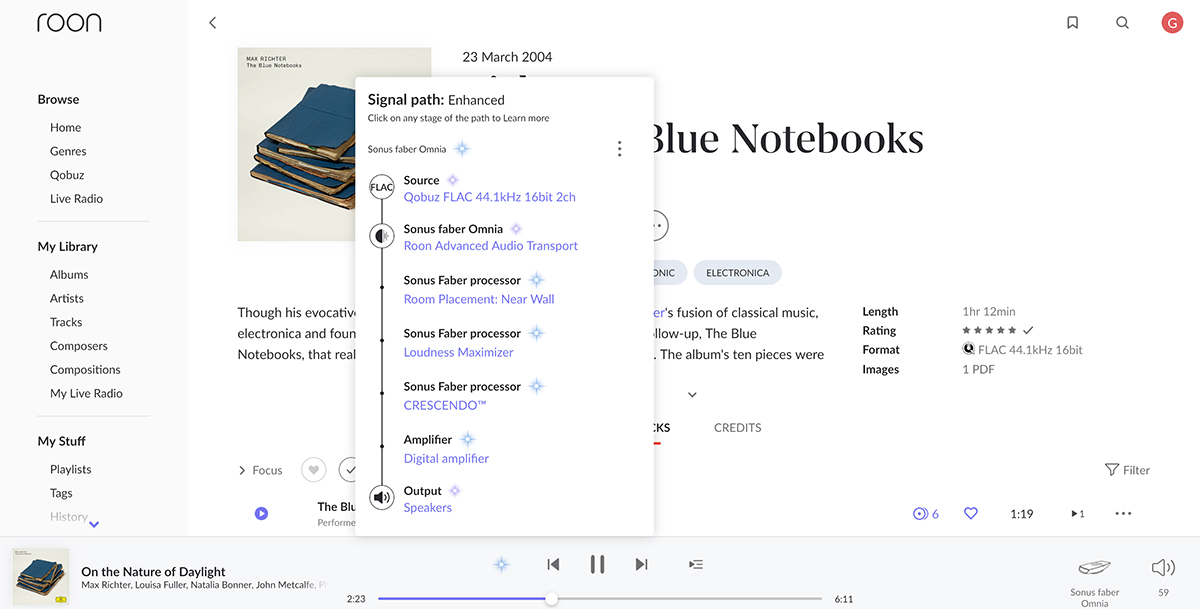Pause playback
The height and width of the screenshot is (609, 1200).
pos(597,564)
